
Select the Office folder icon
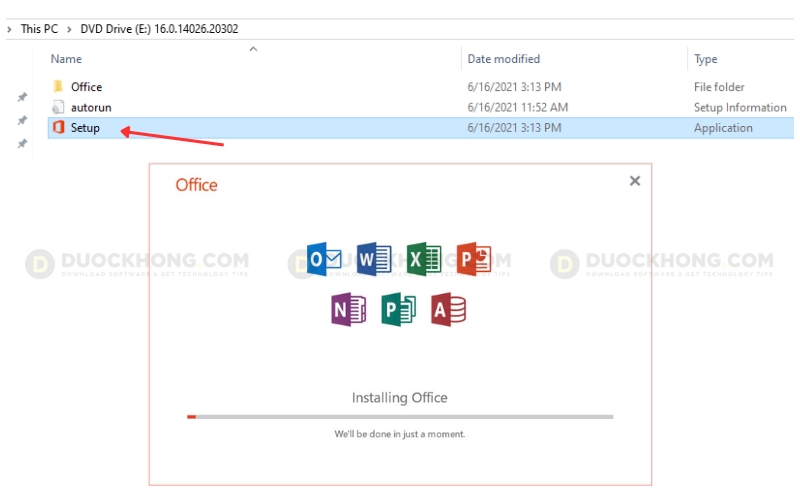click(58, 86)
